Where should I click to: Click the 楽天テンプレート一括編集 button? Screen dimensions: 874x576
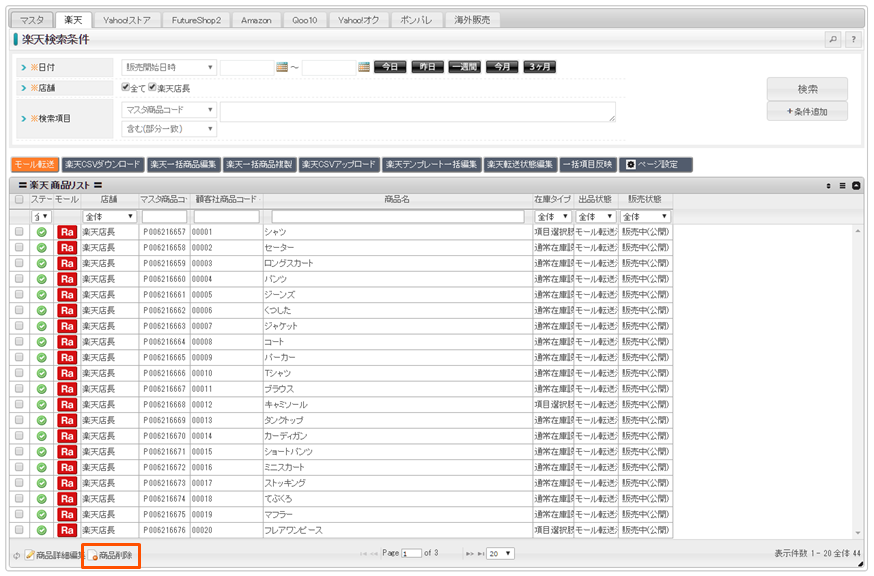(431, 164)
